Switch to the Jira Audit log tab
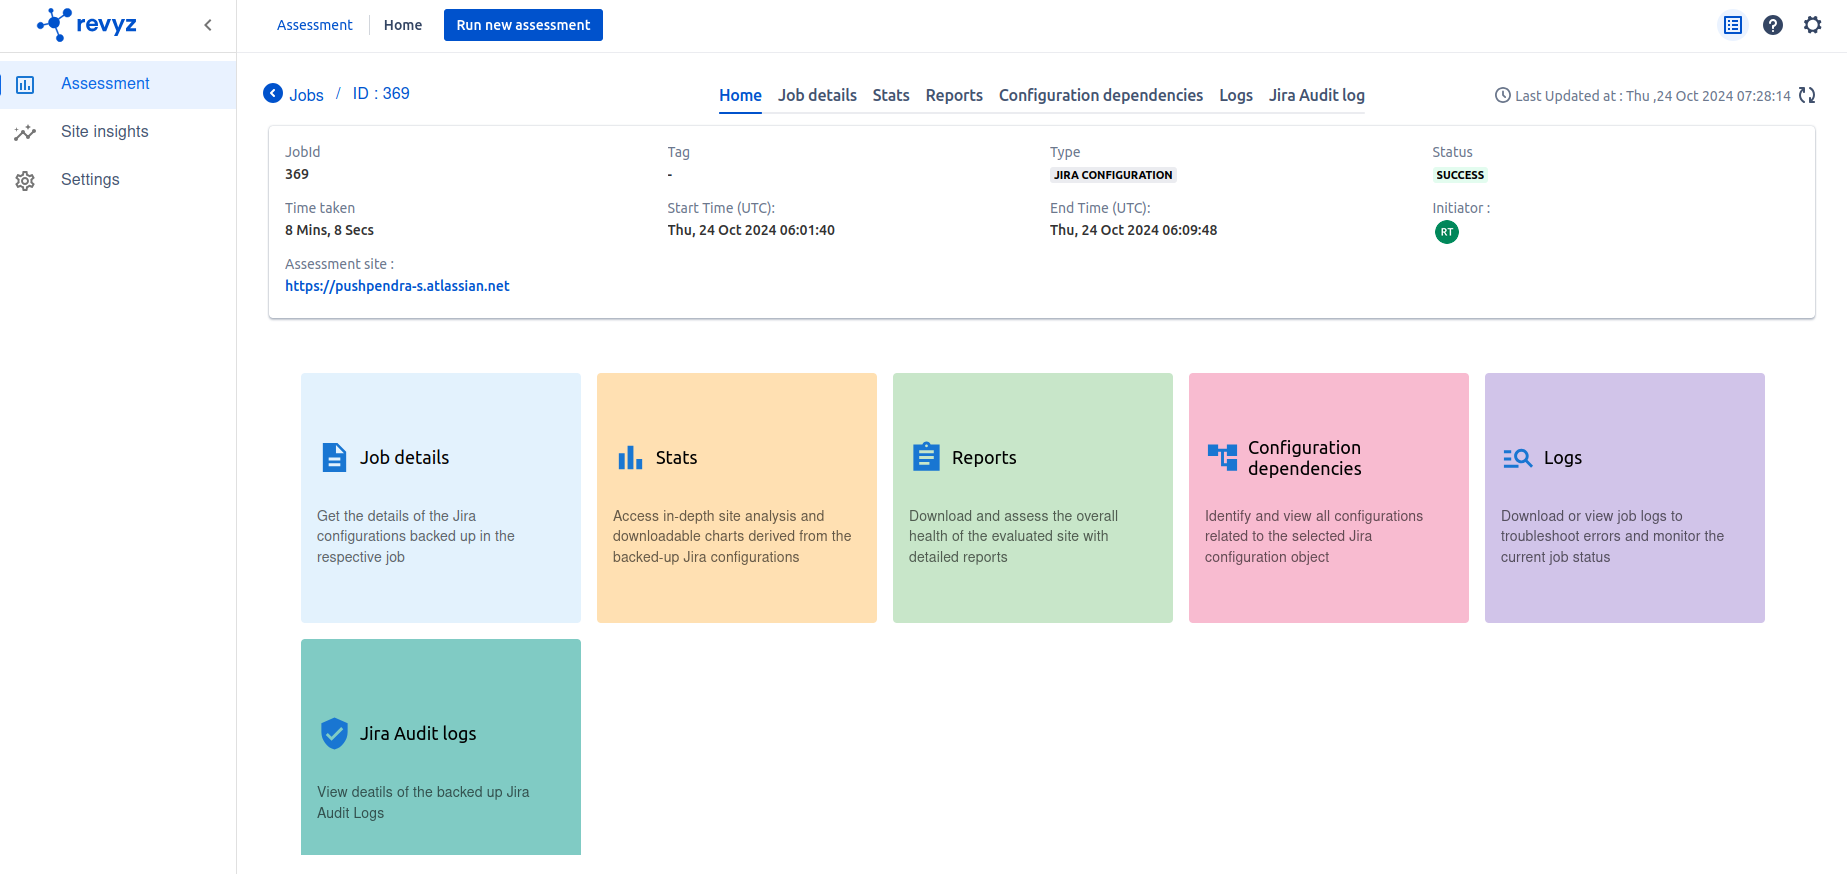 1317,95
